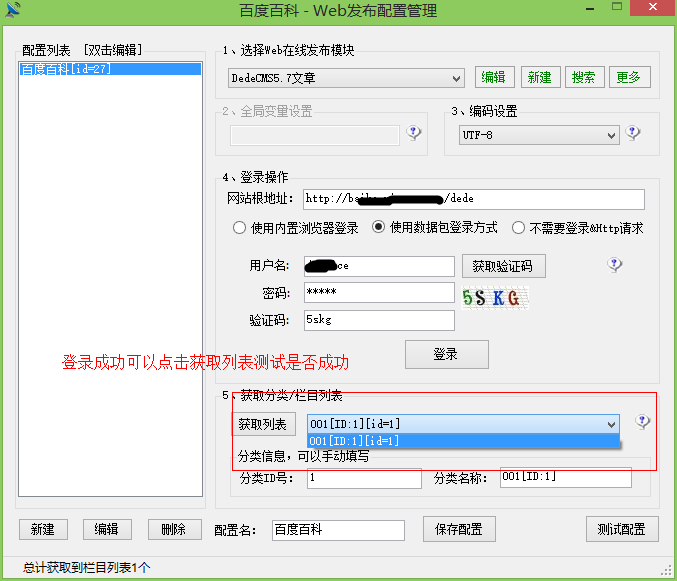
Task: Click the 验证码 input field
Action: tap(379, 320)
